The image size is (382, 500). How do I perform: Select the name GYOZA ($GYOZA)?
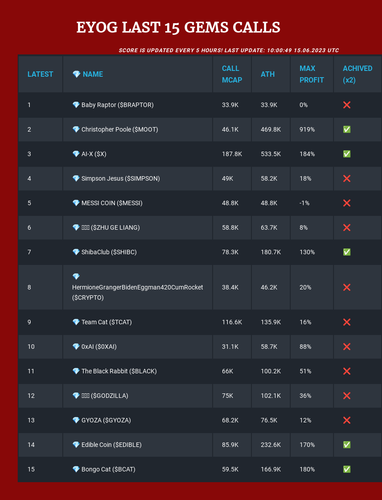106,420
